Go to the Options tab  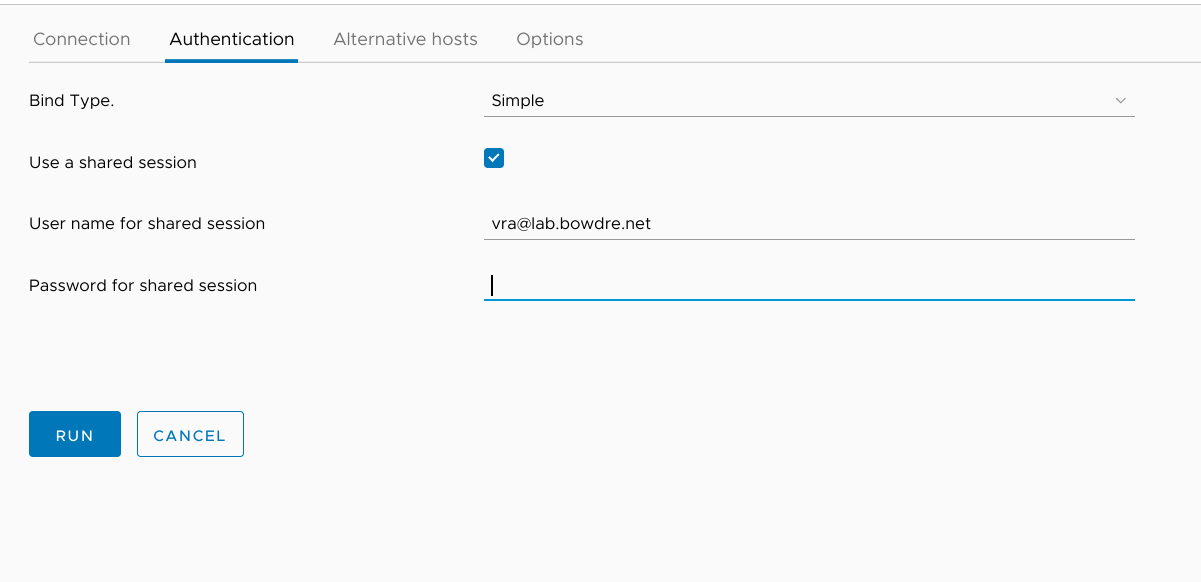[550, 40]
